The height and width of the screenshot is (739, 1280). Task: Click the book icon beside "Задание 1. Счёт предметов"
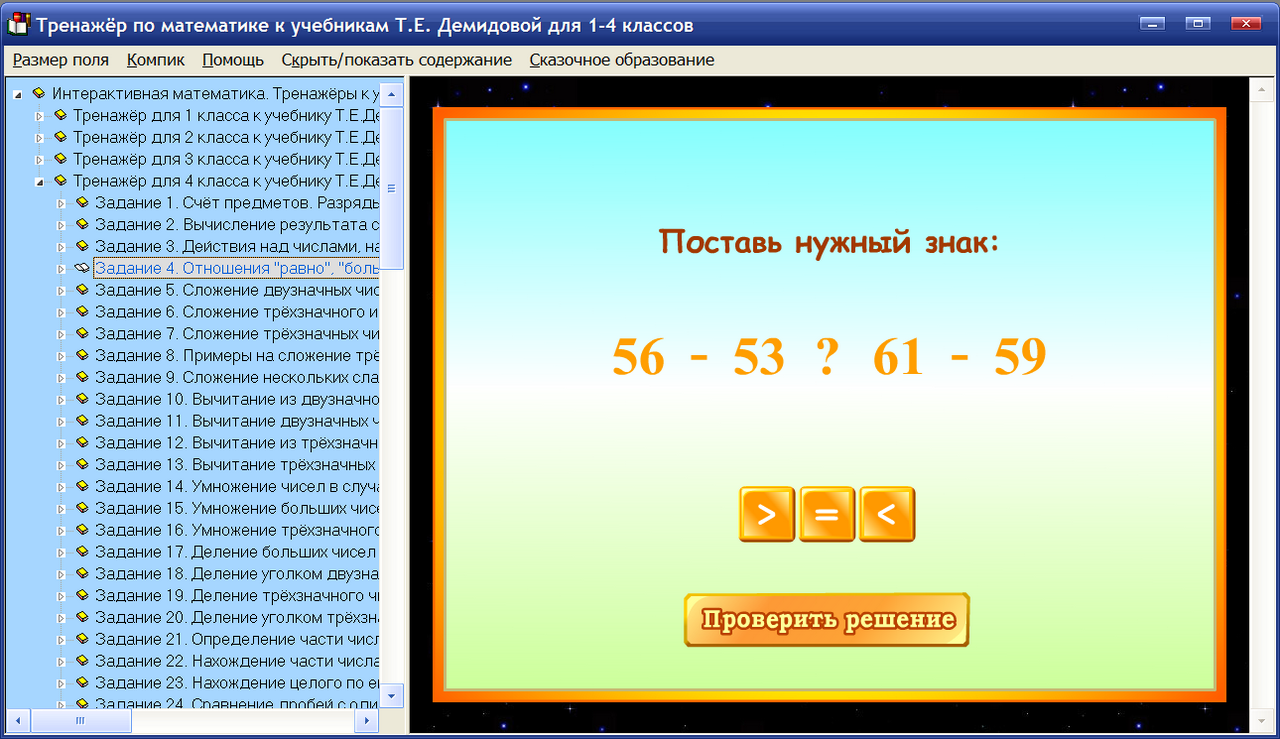coord(82,202)
